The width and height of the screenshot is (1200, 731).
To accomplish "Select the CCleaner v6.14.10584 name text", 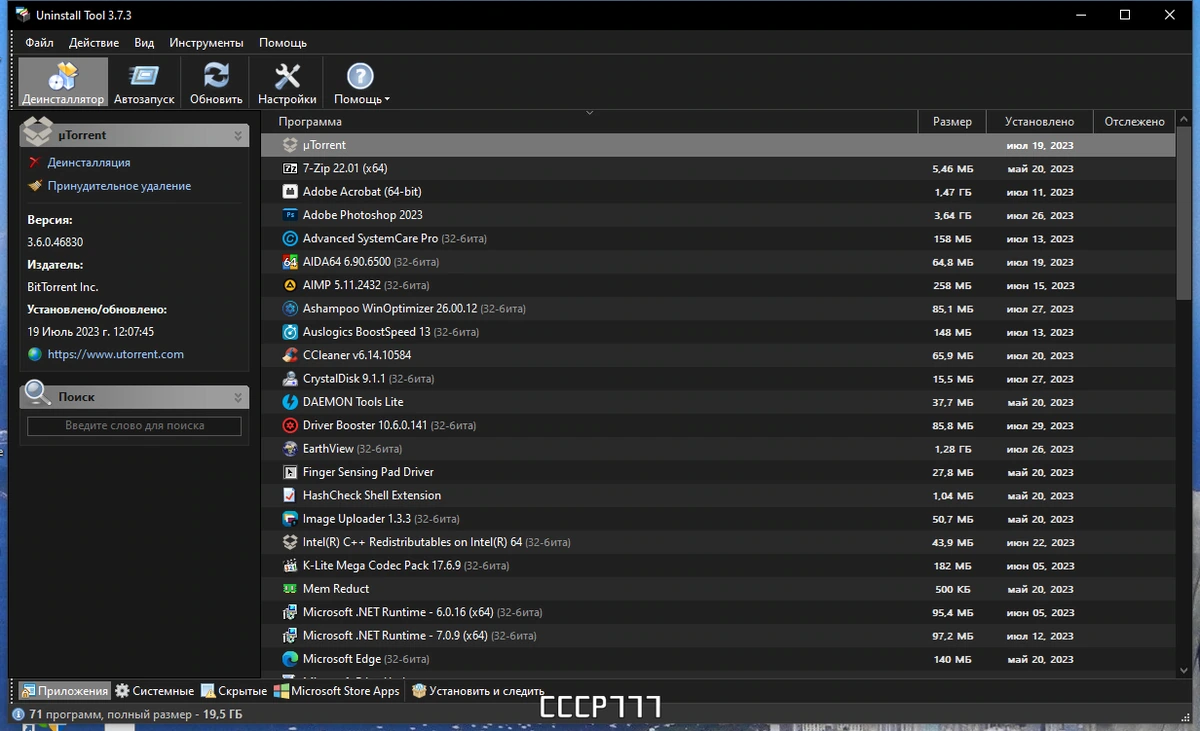I will click(x=357, y=355).
